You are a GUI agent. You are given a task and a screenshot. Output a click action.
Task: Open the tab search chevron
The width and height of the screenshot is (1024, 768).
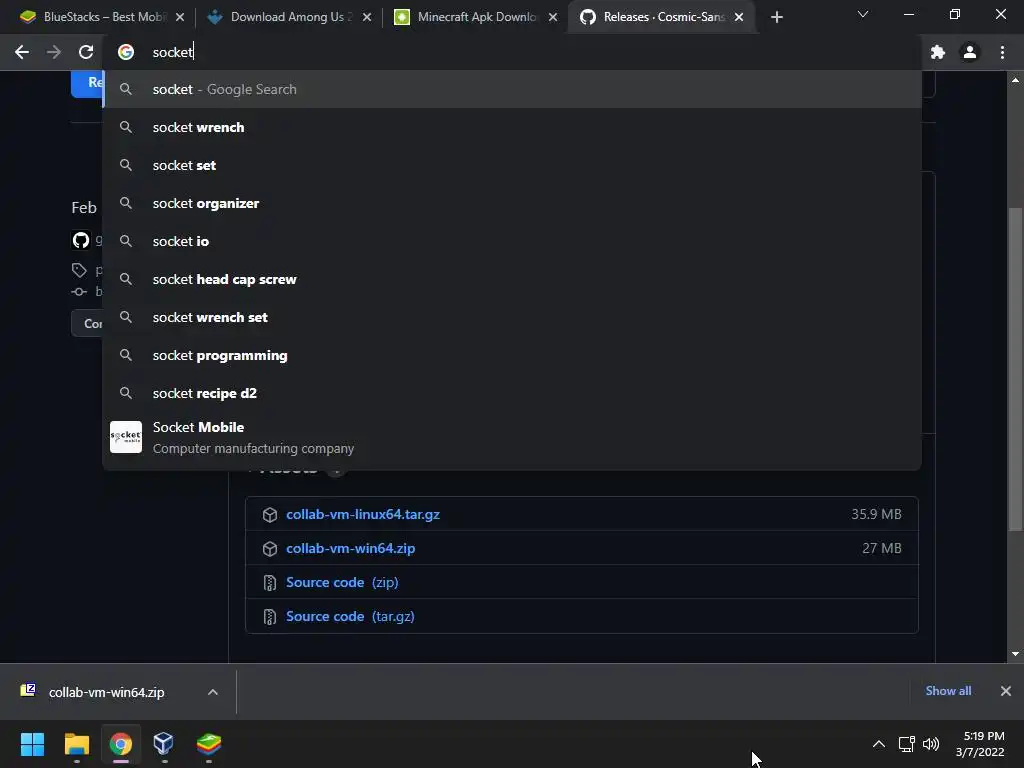point(863,14)
